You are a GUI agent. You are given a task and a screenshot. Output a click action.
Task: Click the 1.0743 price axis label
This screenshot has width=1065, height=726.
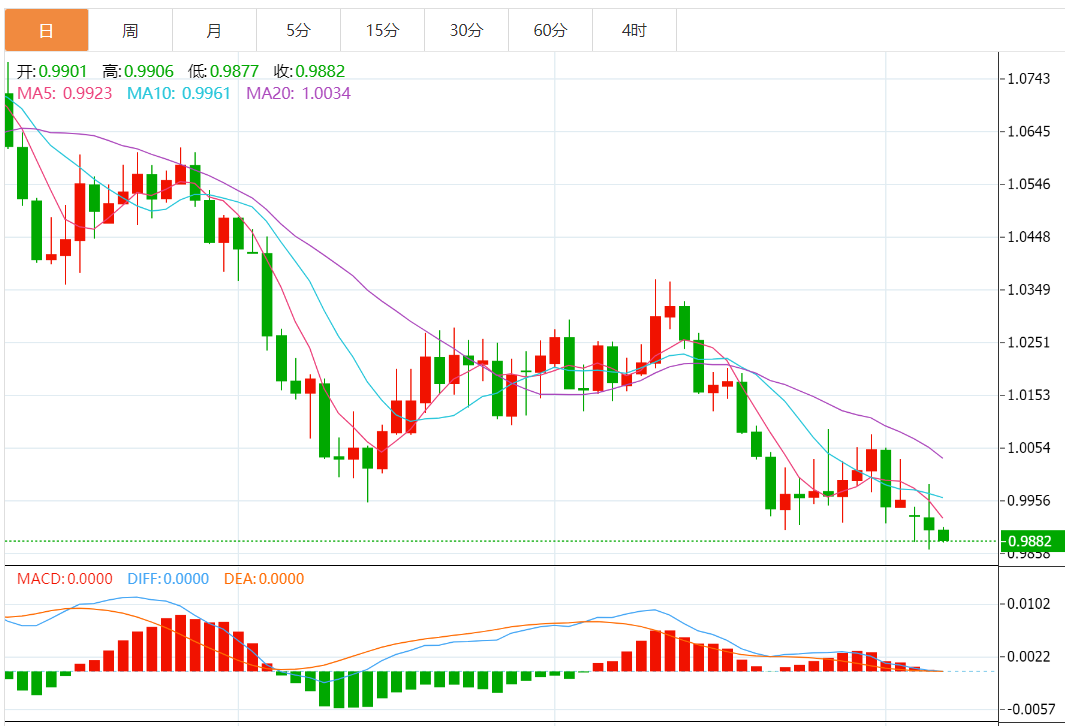(x=1028, y=79)
